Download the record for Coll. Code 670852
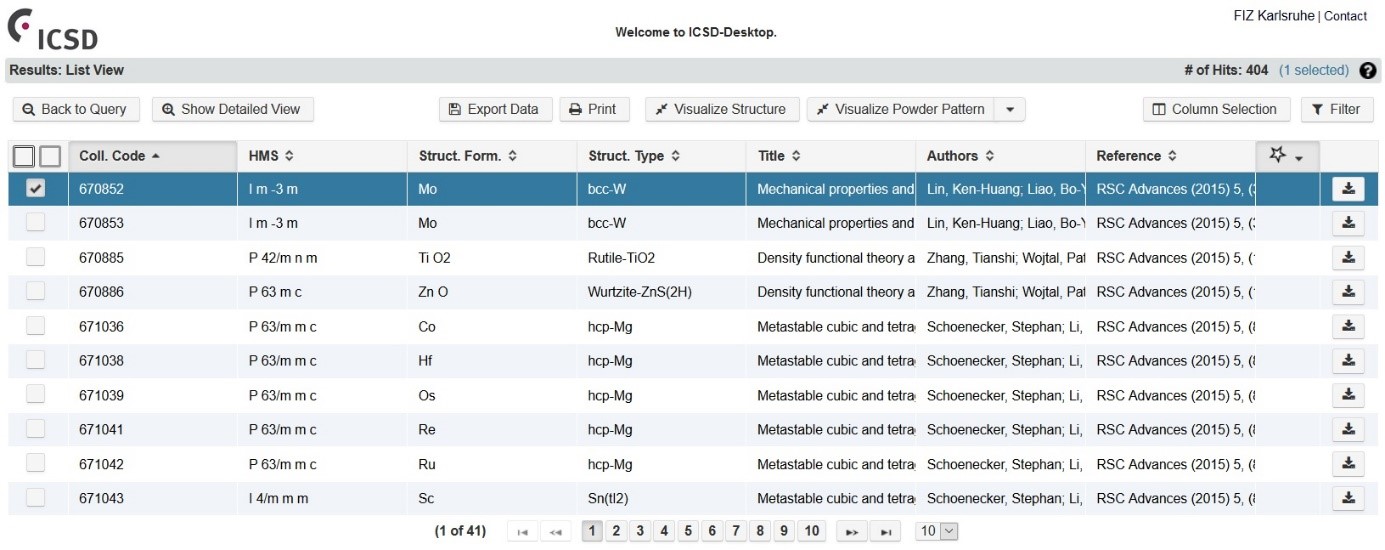Screen dimensions: 1385x550 [1348, 189]
